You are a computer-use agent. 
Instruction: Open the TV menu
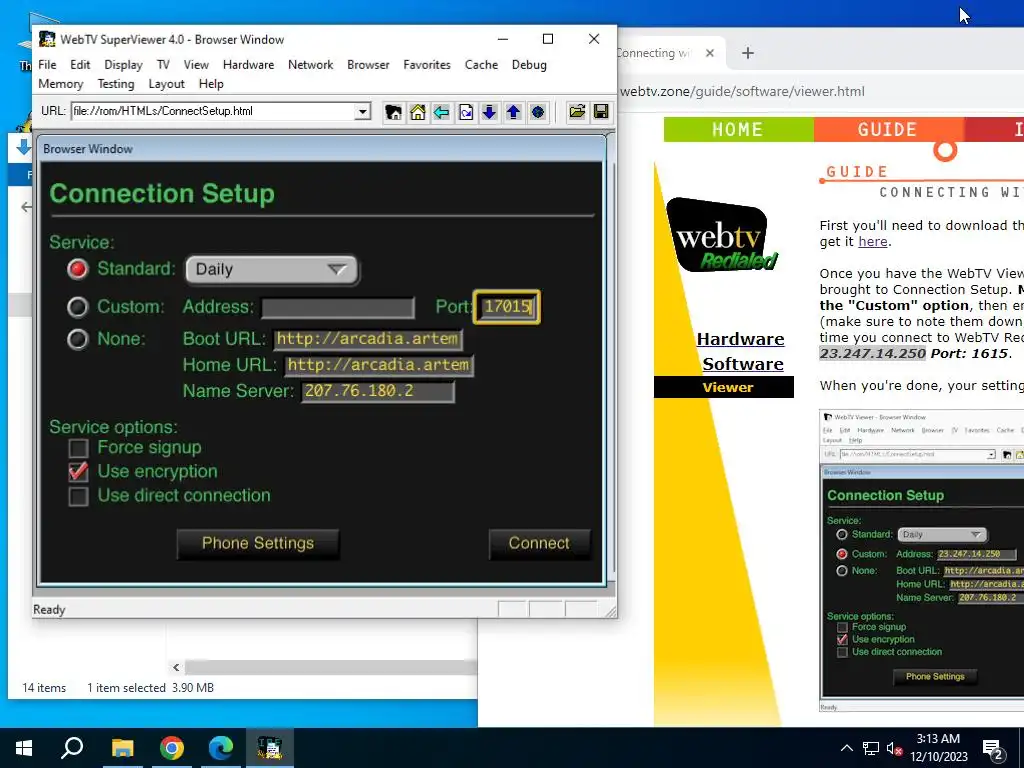pos(163,65)
